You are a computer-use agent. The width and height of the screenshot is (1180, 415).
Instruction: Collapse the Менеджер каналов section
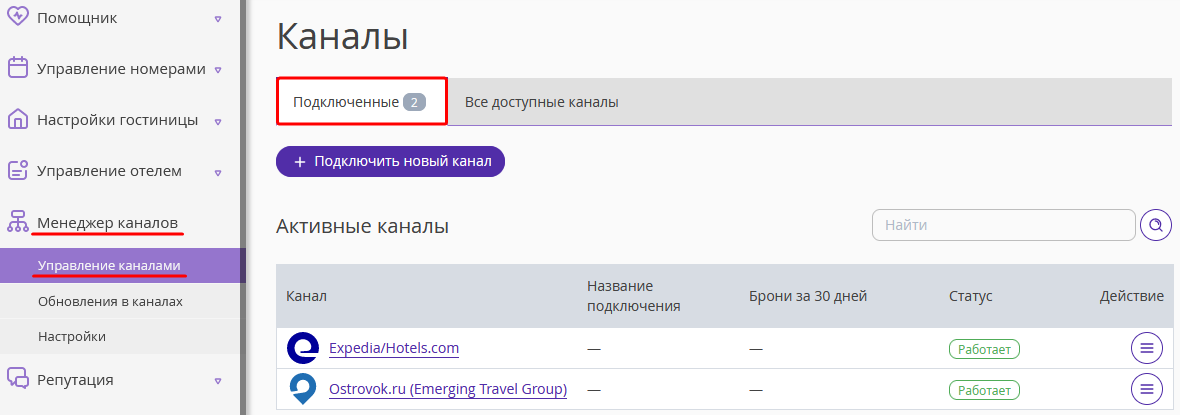coord(108,223)
